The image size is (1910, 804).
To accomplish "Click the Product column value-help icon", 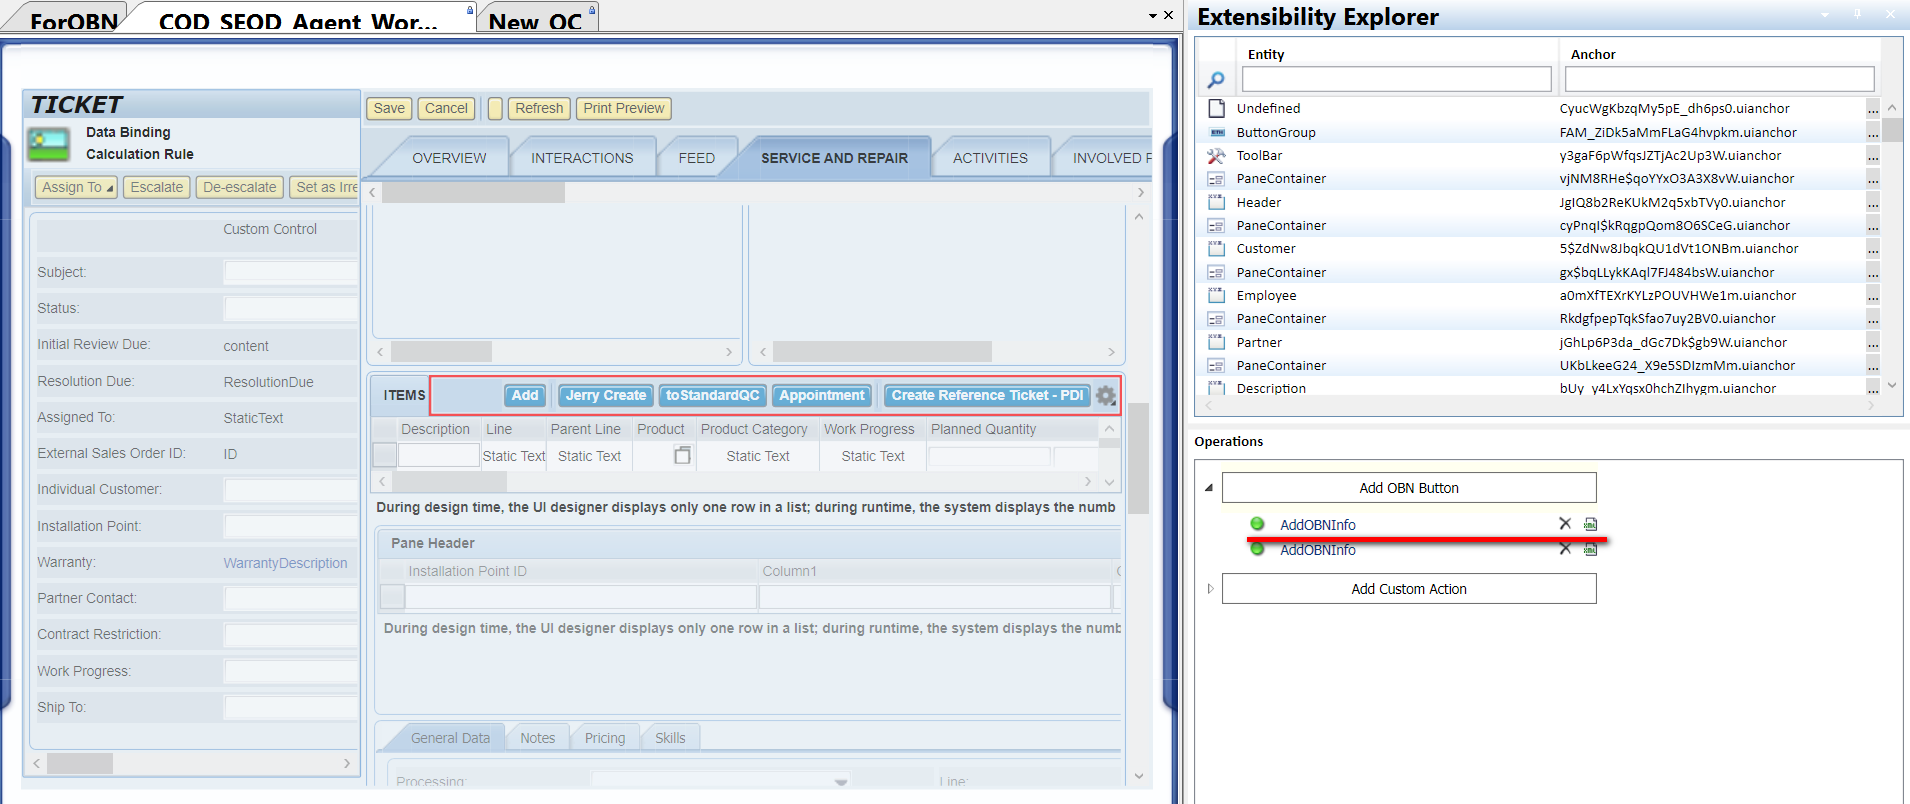I will coord(682,456).
